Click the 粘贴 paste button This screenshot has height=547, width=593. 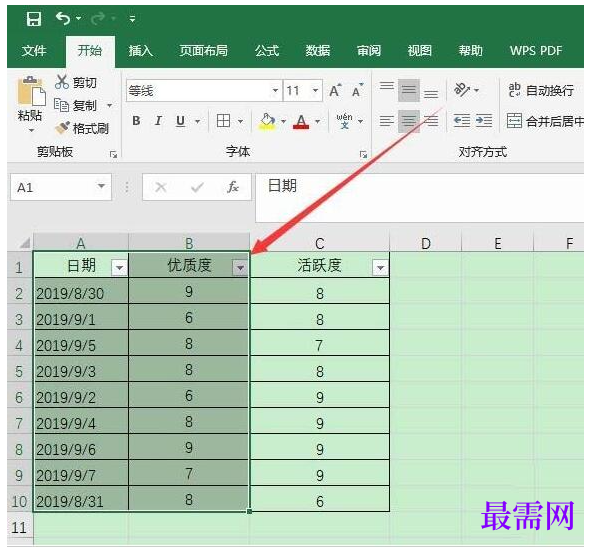click(x=30, y=103)
